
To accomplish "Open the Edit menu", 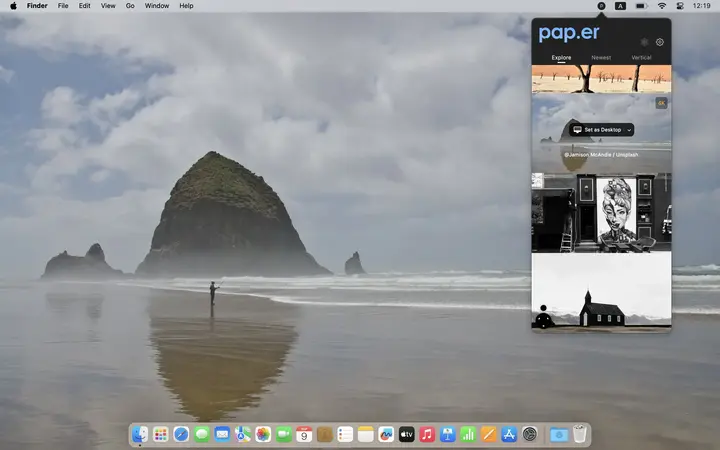I will 84,6.
